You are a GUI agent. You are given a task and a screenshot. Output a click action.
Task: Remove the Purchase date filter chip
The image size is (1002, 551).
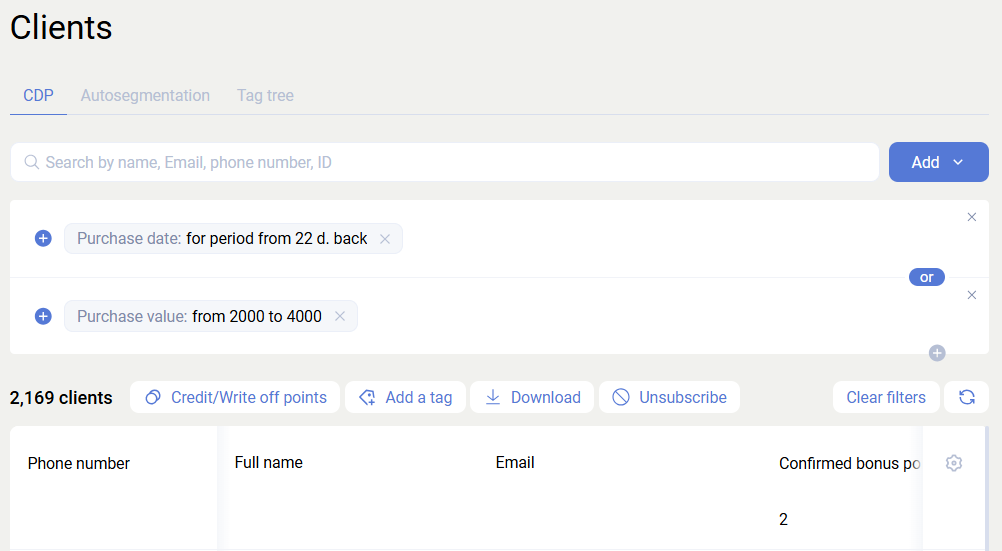click(385, 239)
